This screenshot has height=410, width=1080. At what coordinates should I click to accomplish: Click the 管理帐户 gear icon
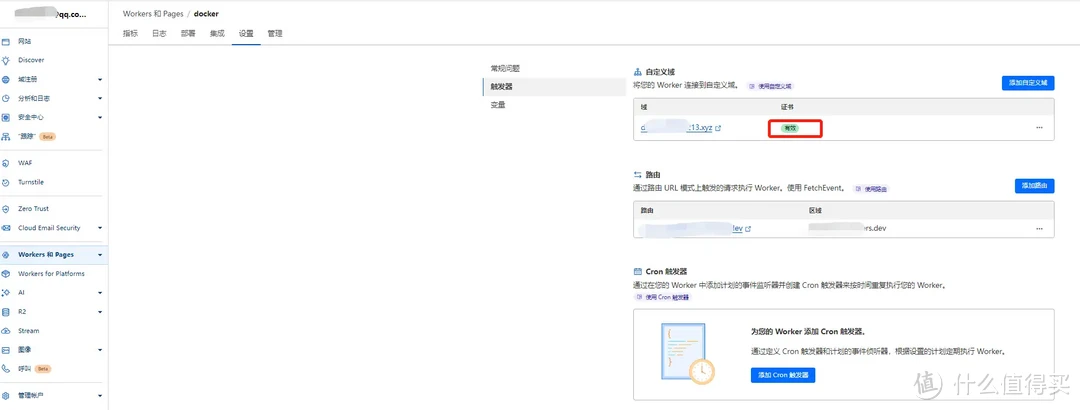6,396
